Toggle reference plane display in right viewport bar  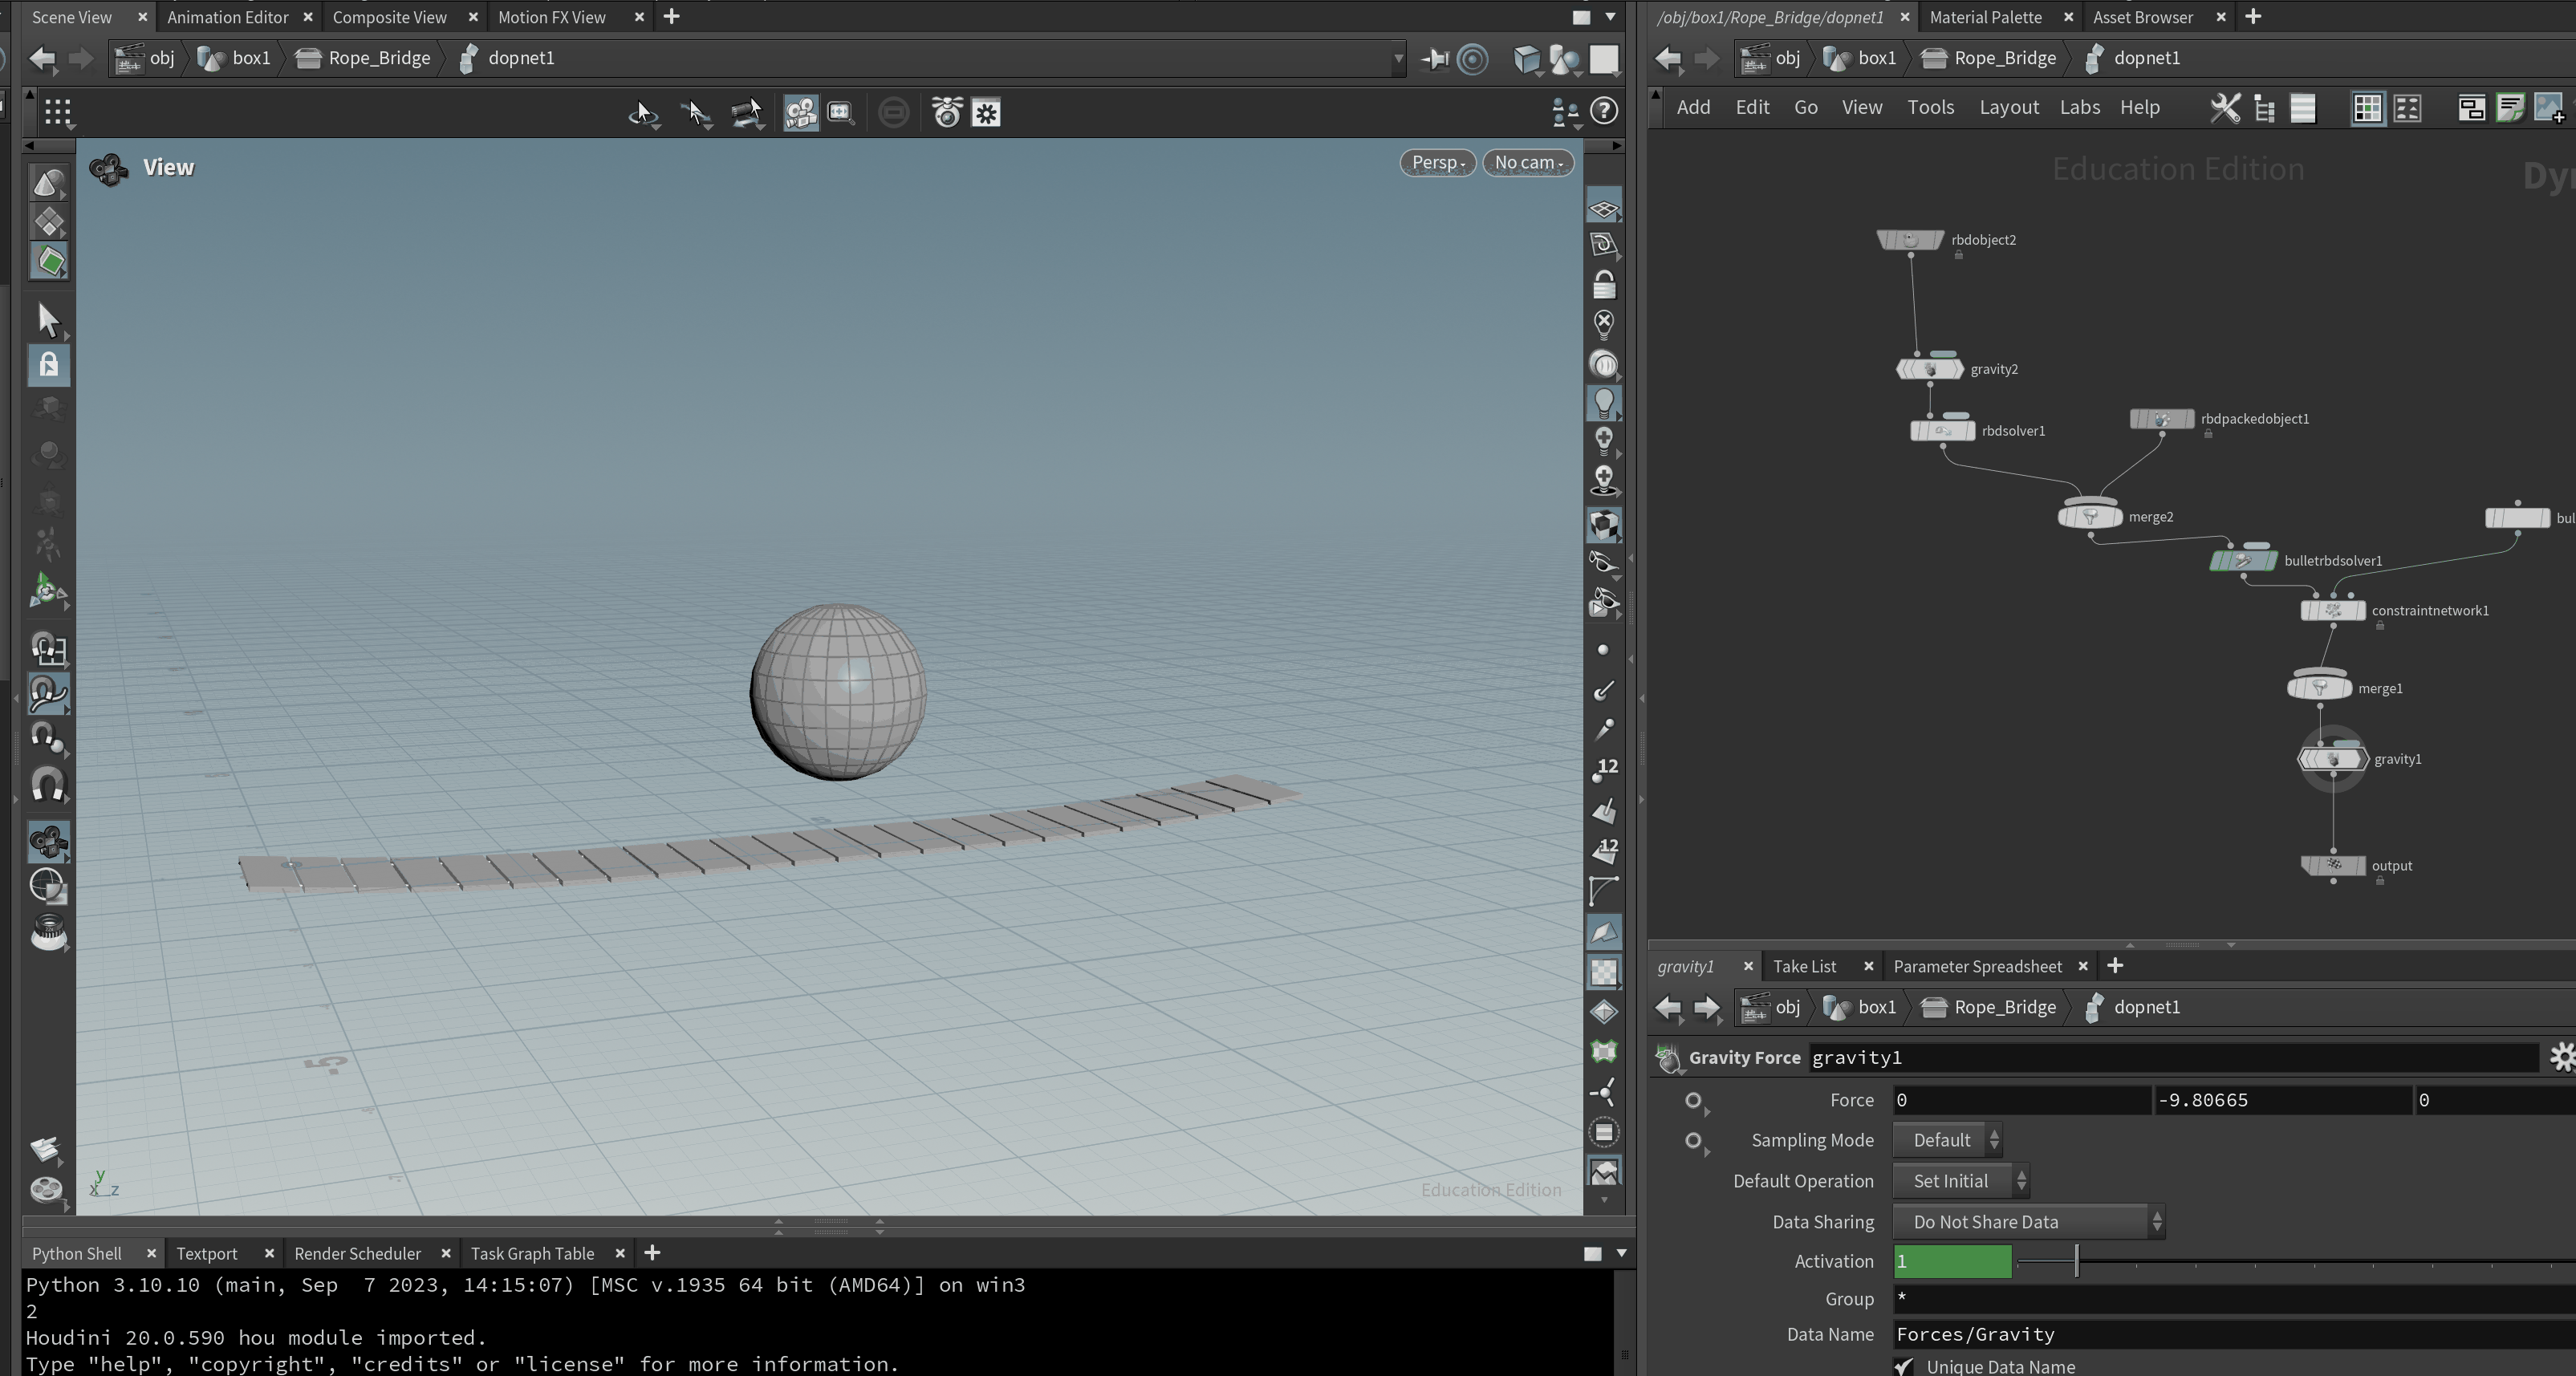(x=1604, y=209)
